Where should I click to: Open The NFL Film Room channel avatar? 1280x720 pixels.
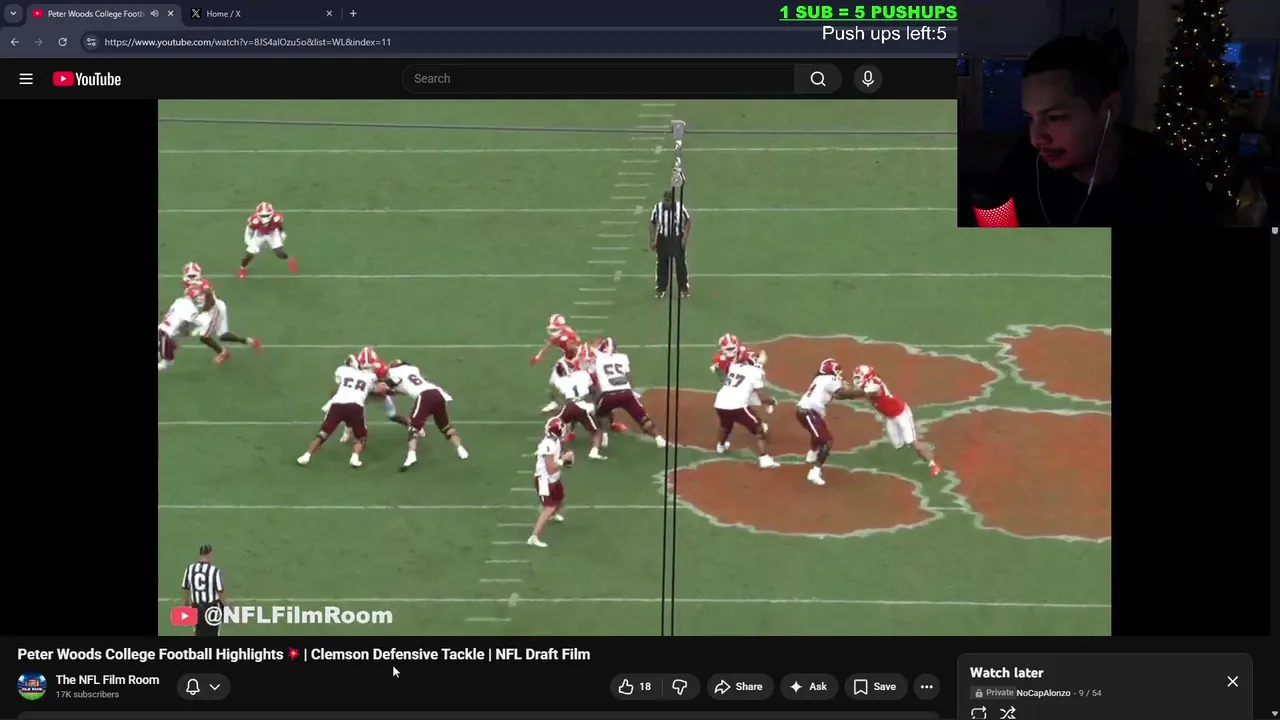click(x=32, y=686)
